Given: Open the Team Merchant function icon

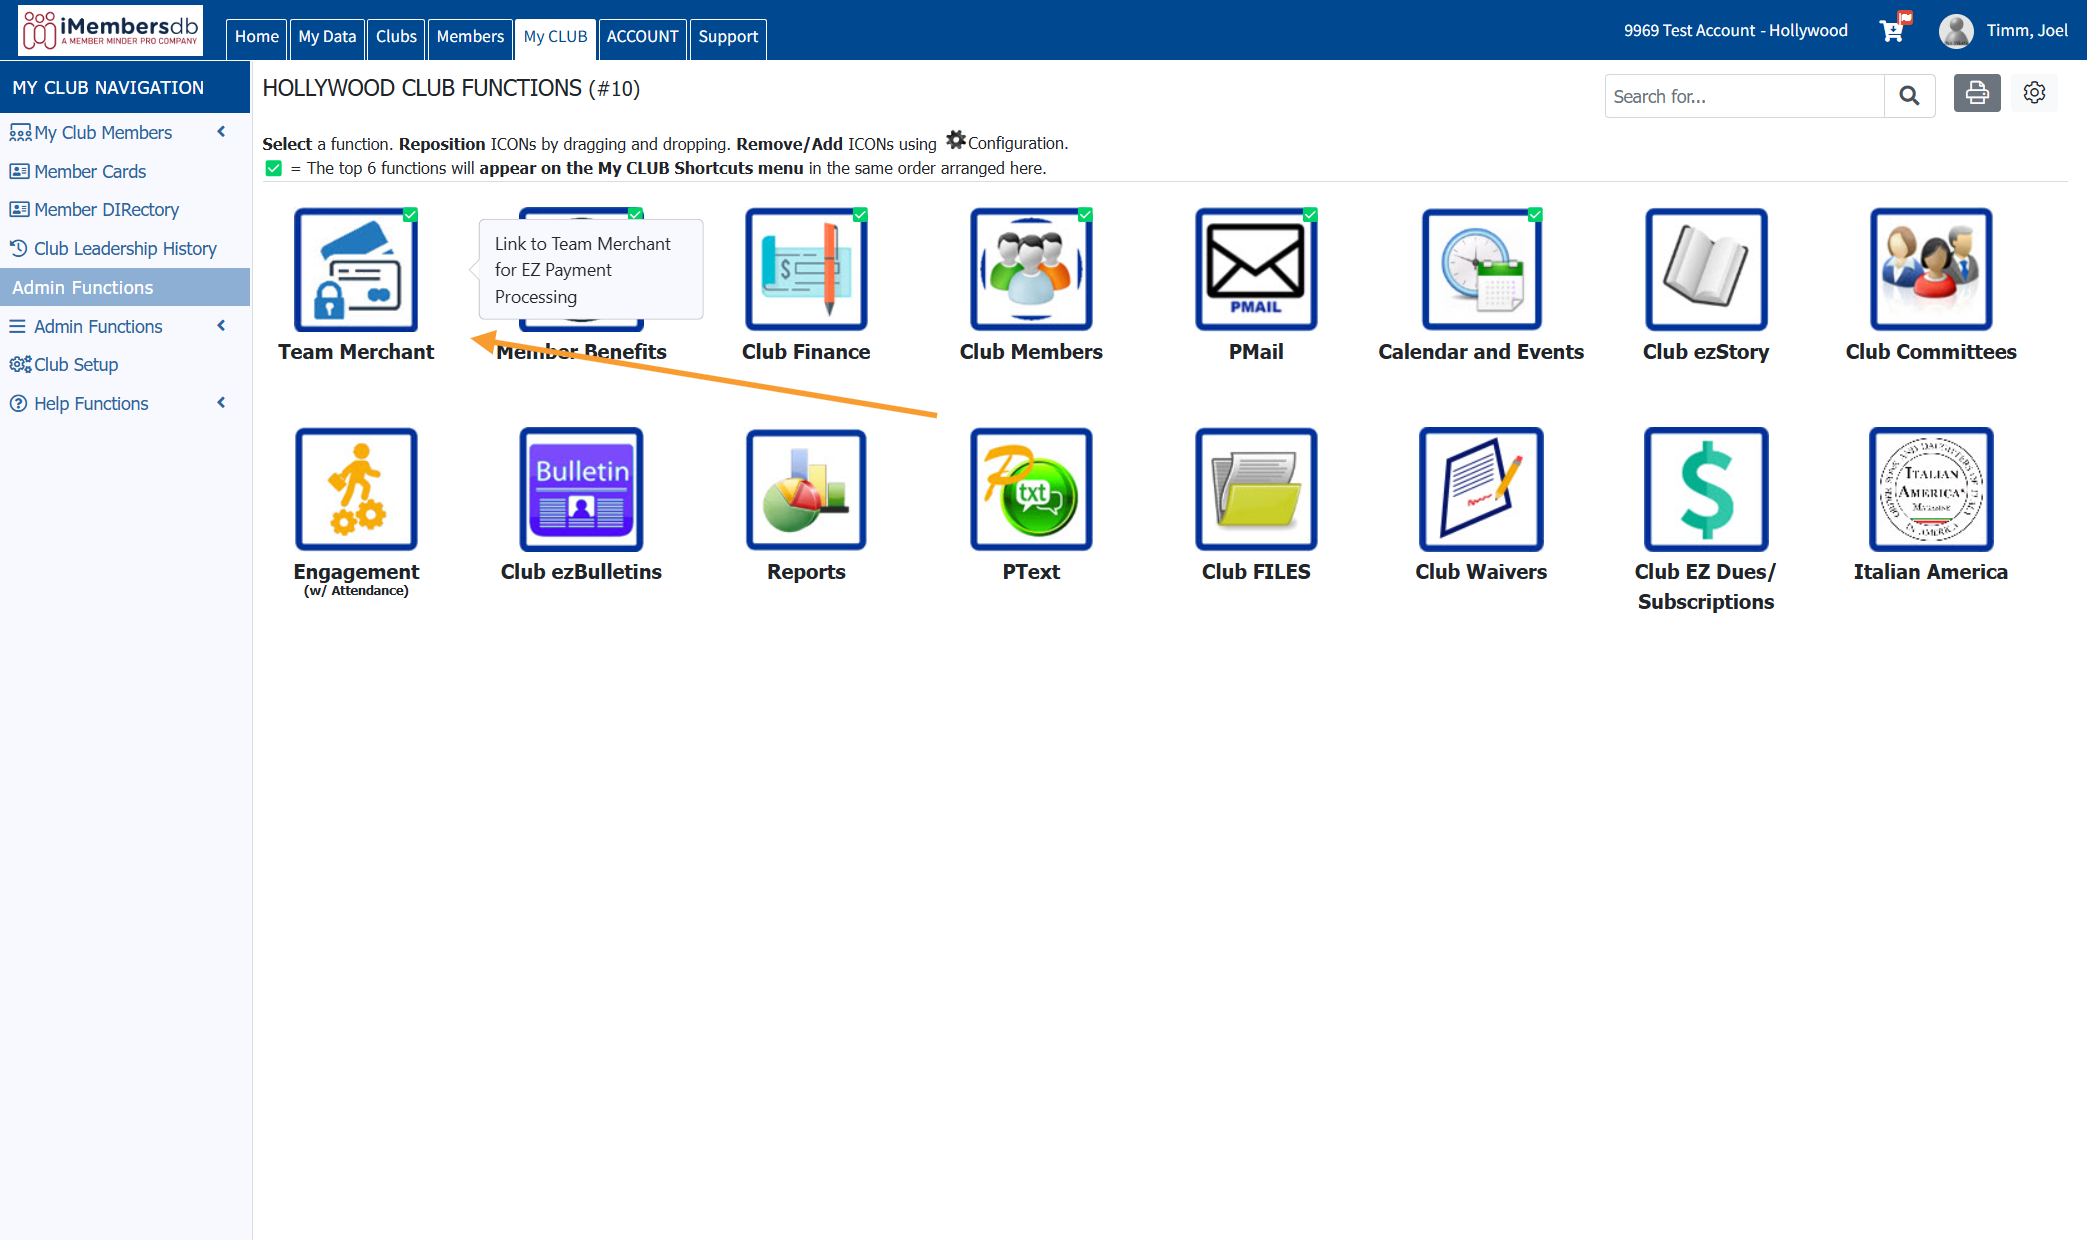Looking at the screenshot, I should tap(356, 270).
